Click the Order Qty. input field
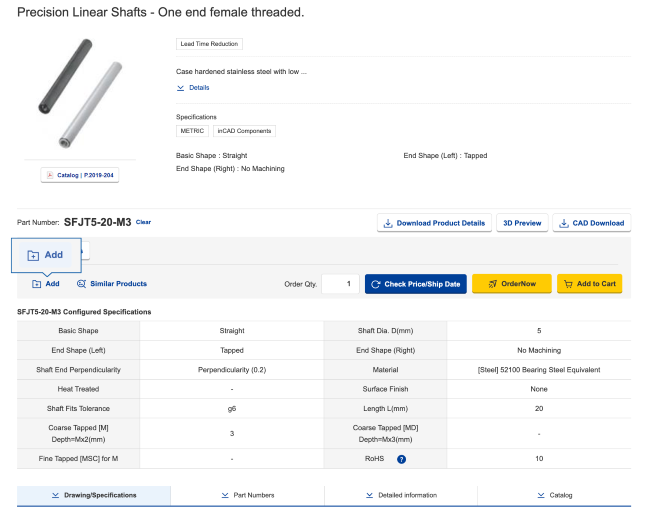Screen dimensions: 660x507 pyautogui.click(x=340, y=284)
